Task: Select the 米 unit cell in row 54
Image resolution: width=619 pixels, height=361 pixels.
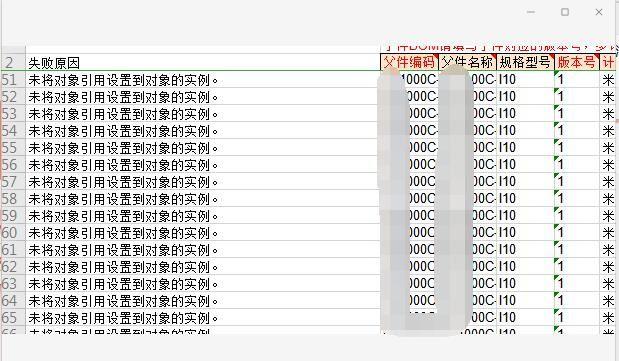Action: click(x=608, y=131)
